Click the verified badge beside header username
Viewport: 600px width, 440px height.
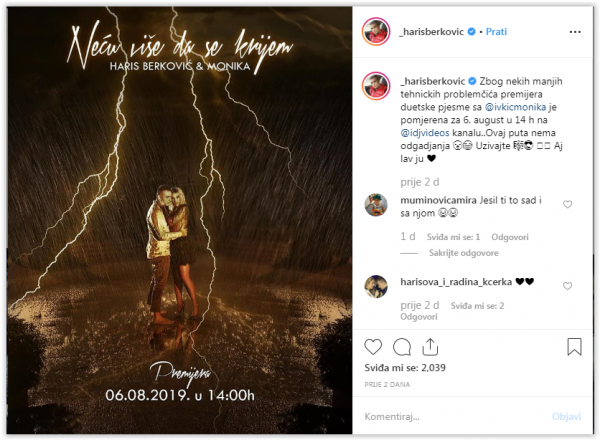pos(471,31)
